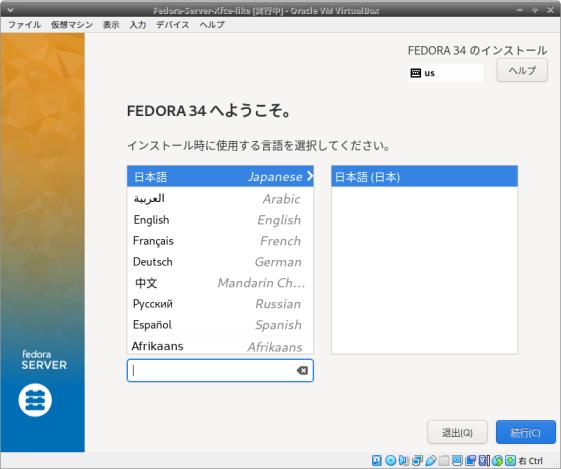This screenshot has height=469, width=561.
Task: Select the English language row
Action: coord(220,220)
